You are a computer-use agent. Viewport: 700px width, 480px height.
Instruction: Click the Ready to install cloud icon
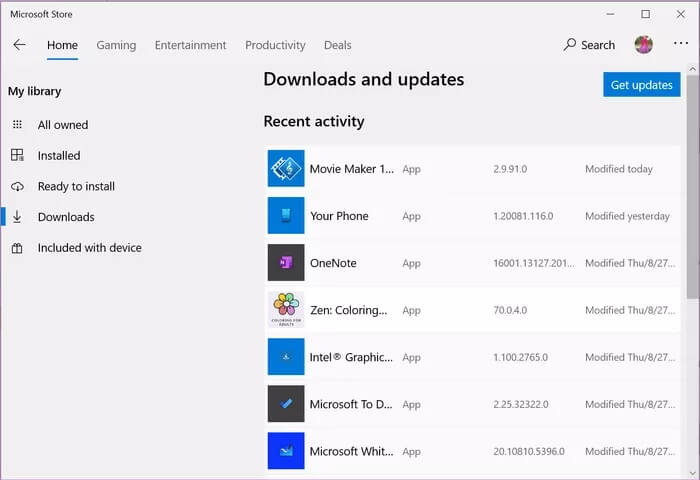pos(17,186)
